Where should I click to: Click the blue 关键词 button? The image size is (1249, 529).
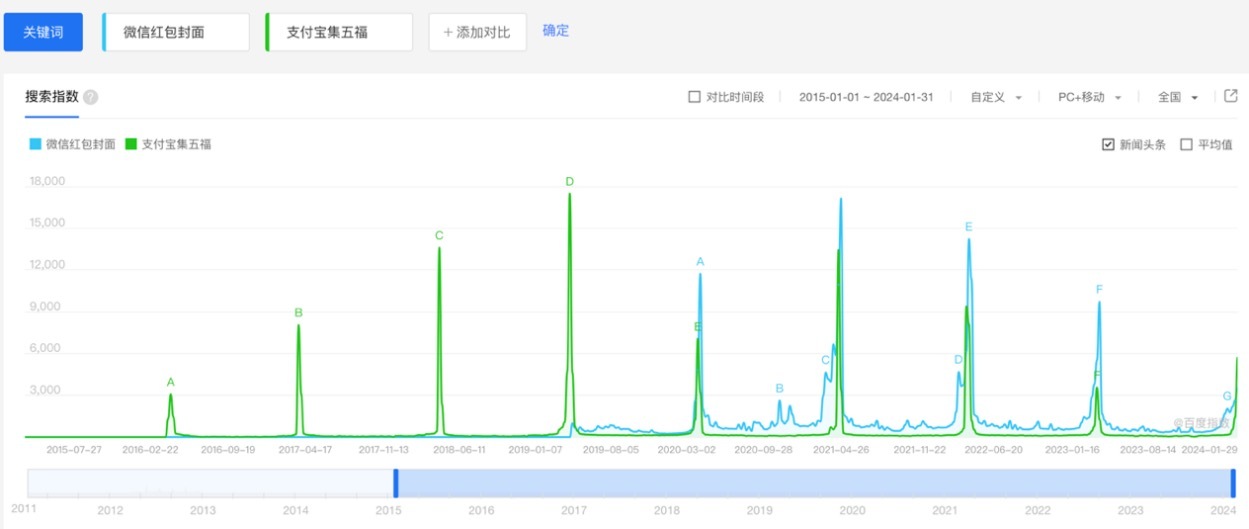(43, 32)
